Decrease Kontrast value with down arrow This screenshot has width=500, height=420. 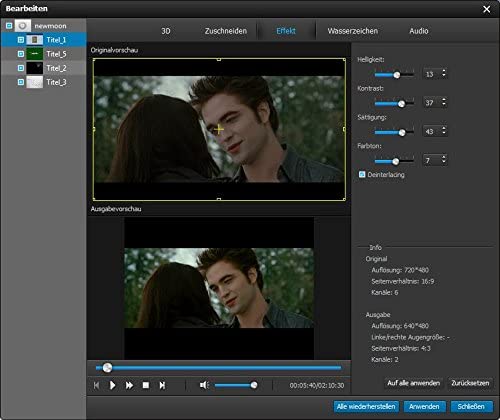pyautogui.click(x=444, y=104)
